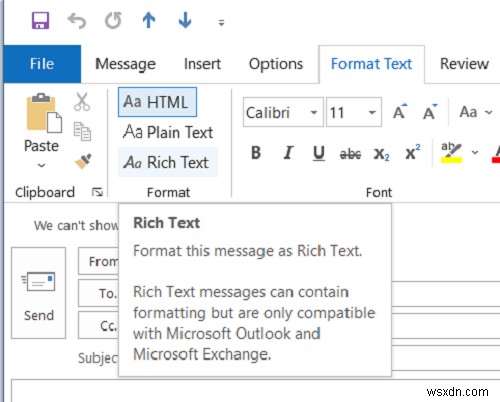Set message format to Plain Text
500x402 pixels.
click(168, 132)
